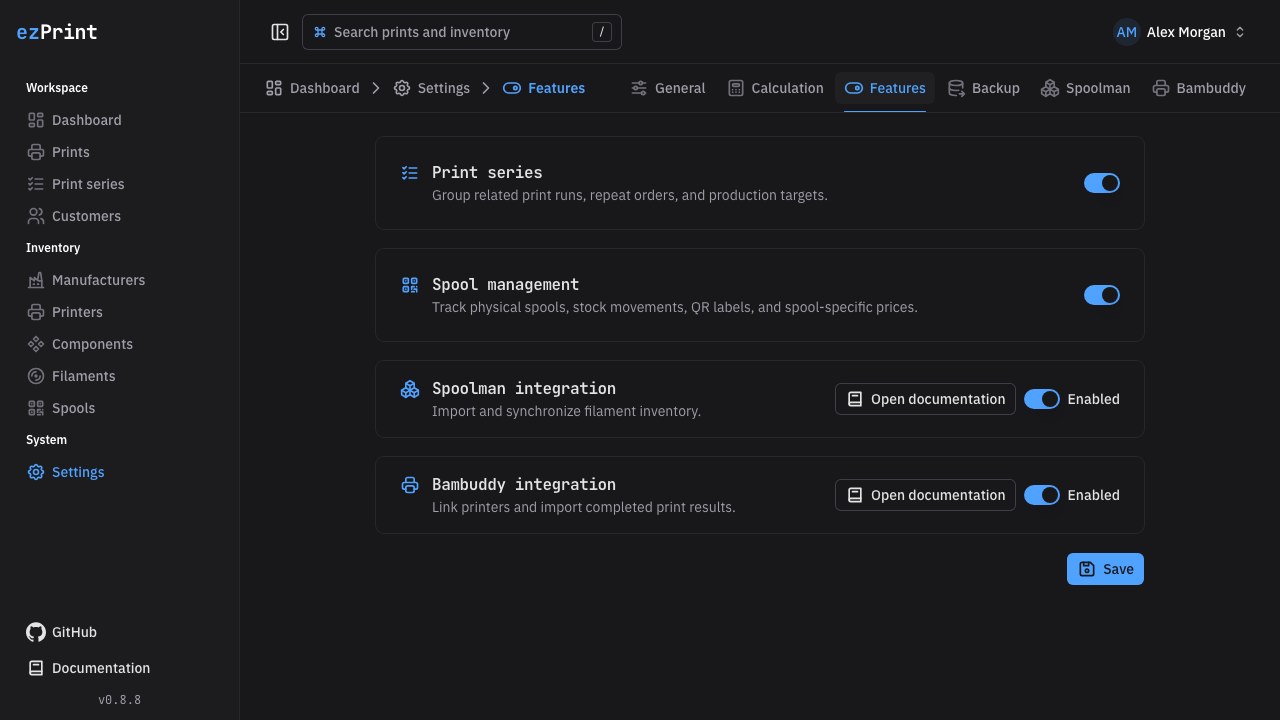Turn off the Spoolman integration toggle
Screen dimensions: 1280x720
click(1042, 399)
